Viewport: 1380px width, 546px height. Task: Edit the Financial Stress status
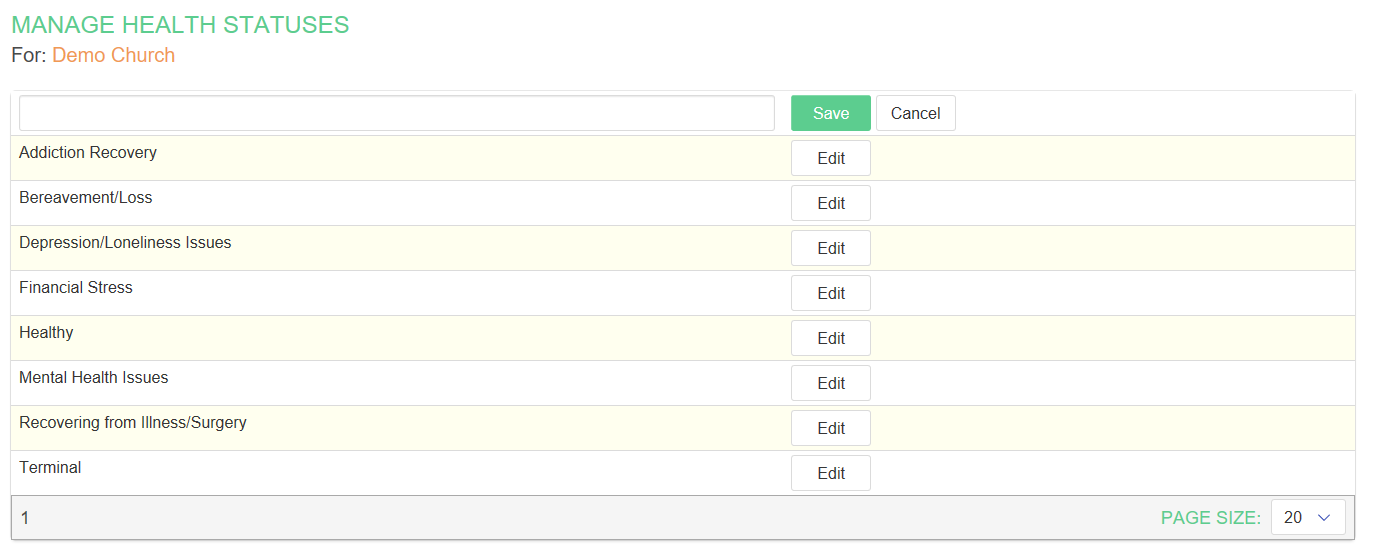click(x=830, y=293)
